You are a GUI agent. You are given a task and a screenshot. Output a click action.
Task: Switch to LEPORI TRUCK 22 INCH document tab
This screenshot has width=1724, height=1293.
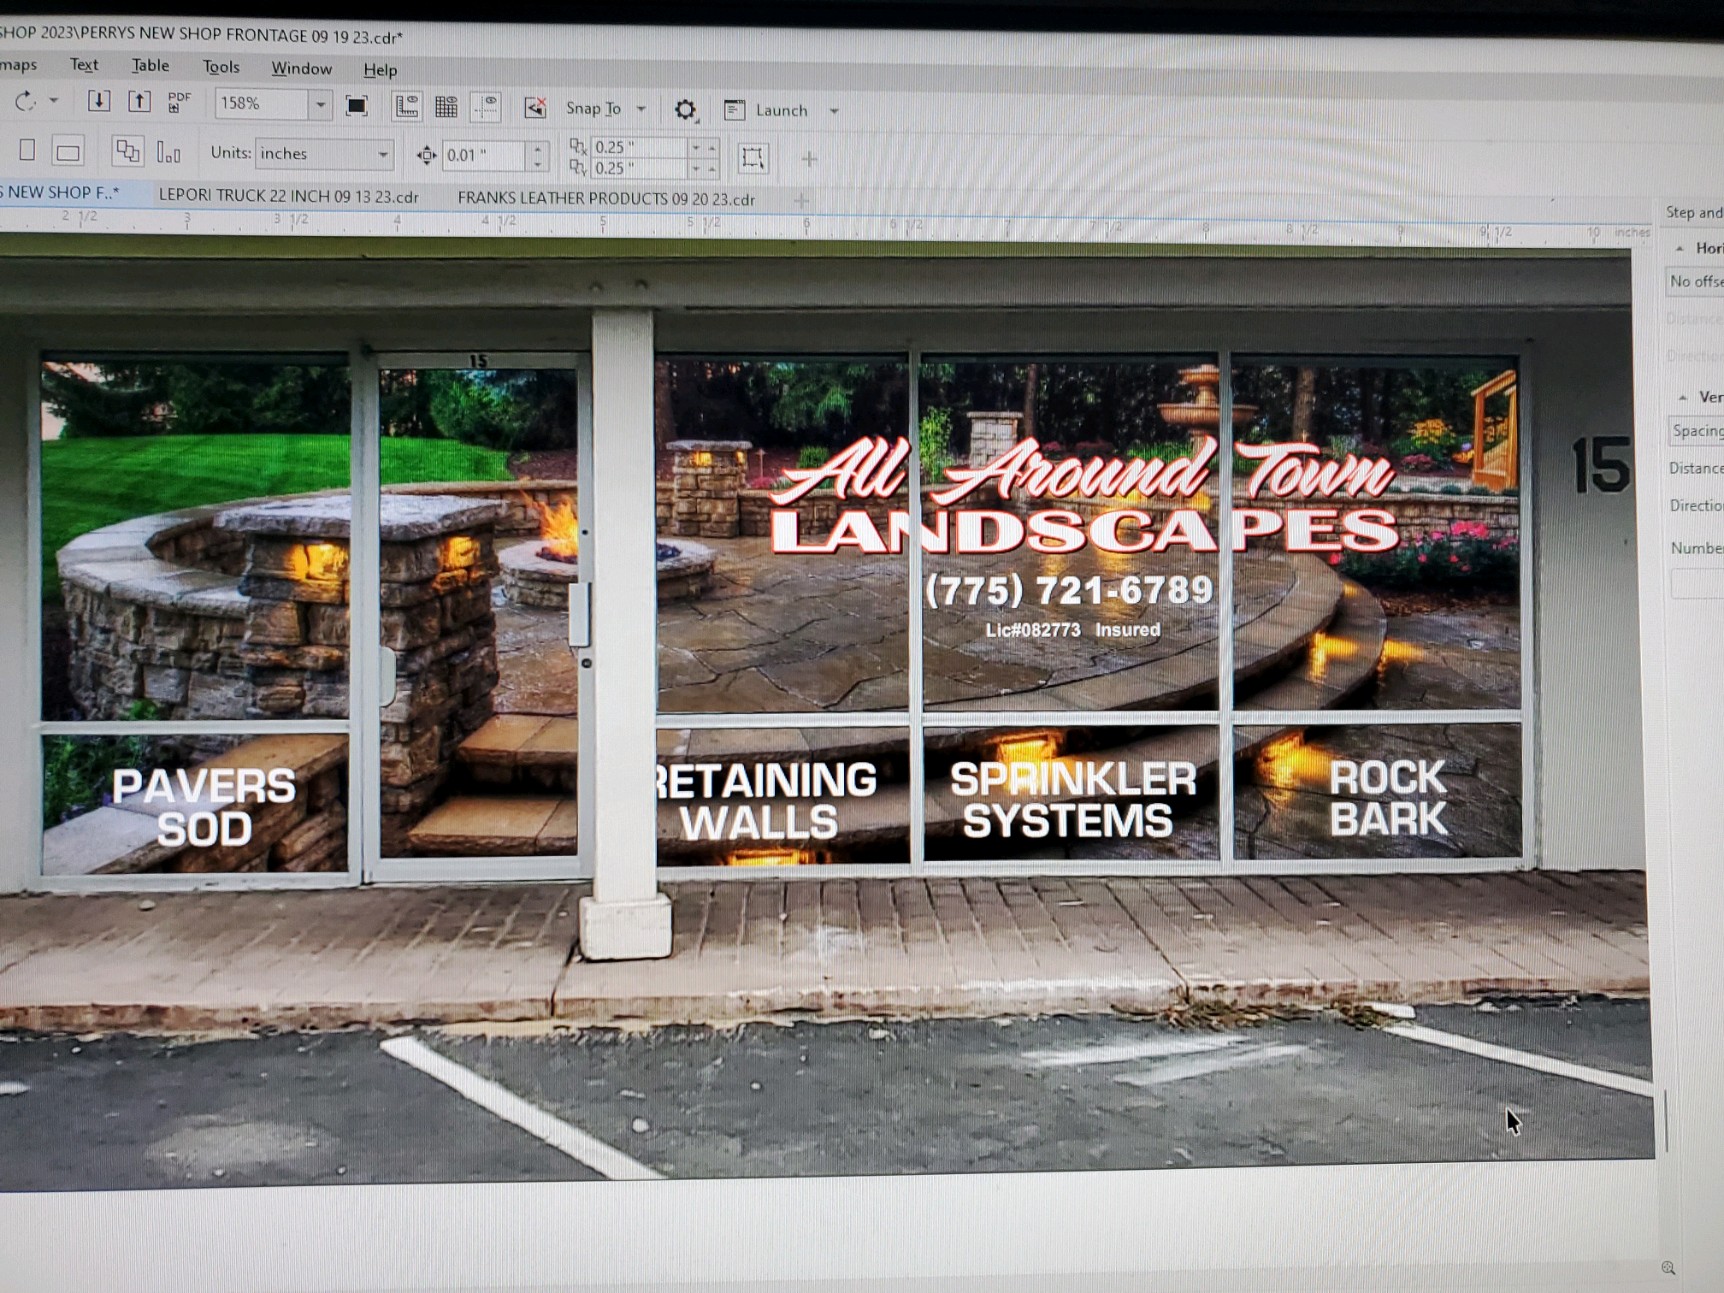(288, 196)
